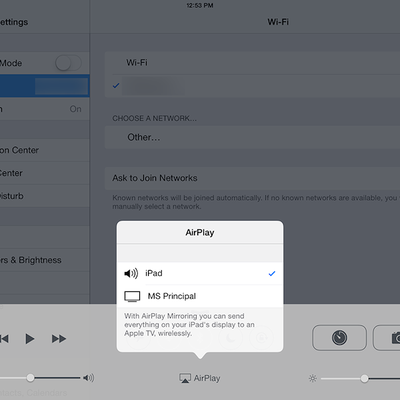The image size is (400, 400).
Task: Click the loud speaker icon by volume slider
Action: (88, 378)
